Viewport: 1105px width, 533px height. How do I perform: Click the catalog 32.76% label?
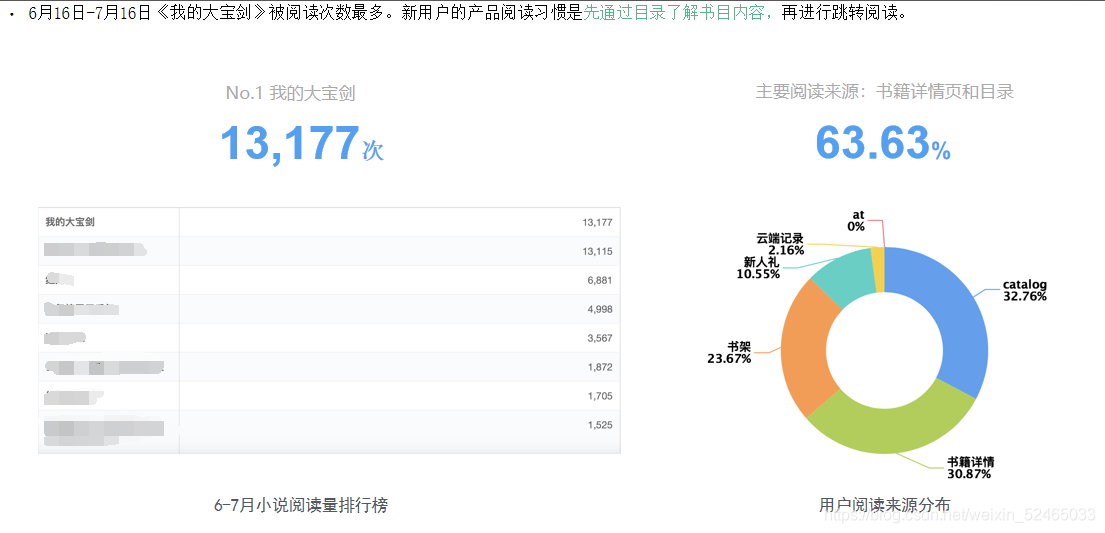1025,290
